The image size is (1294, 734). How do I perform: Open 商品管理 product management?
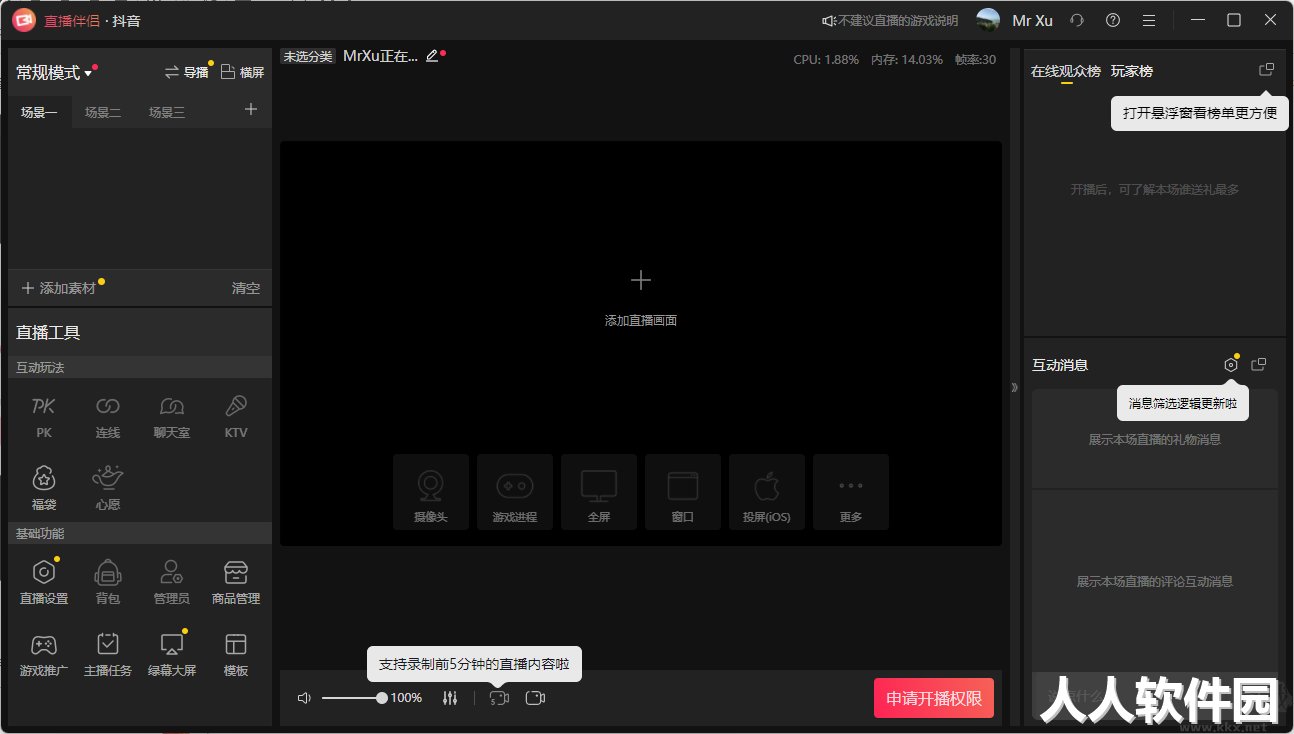[x=236, y=582]
